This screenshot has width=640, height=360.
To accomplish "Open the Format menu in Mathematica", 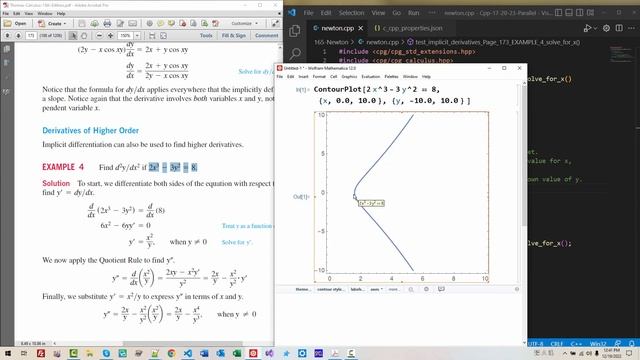I will click(x=319, y=77).
